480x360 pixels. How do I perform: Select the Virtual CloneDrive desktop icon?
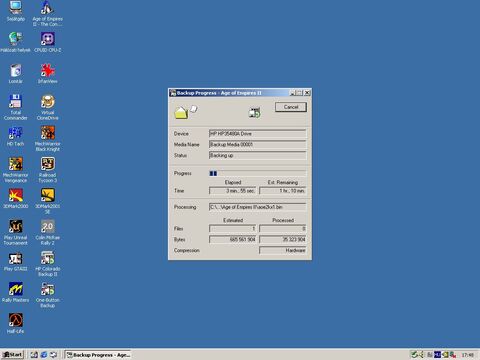(48, 107)
